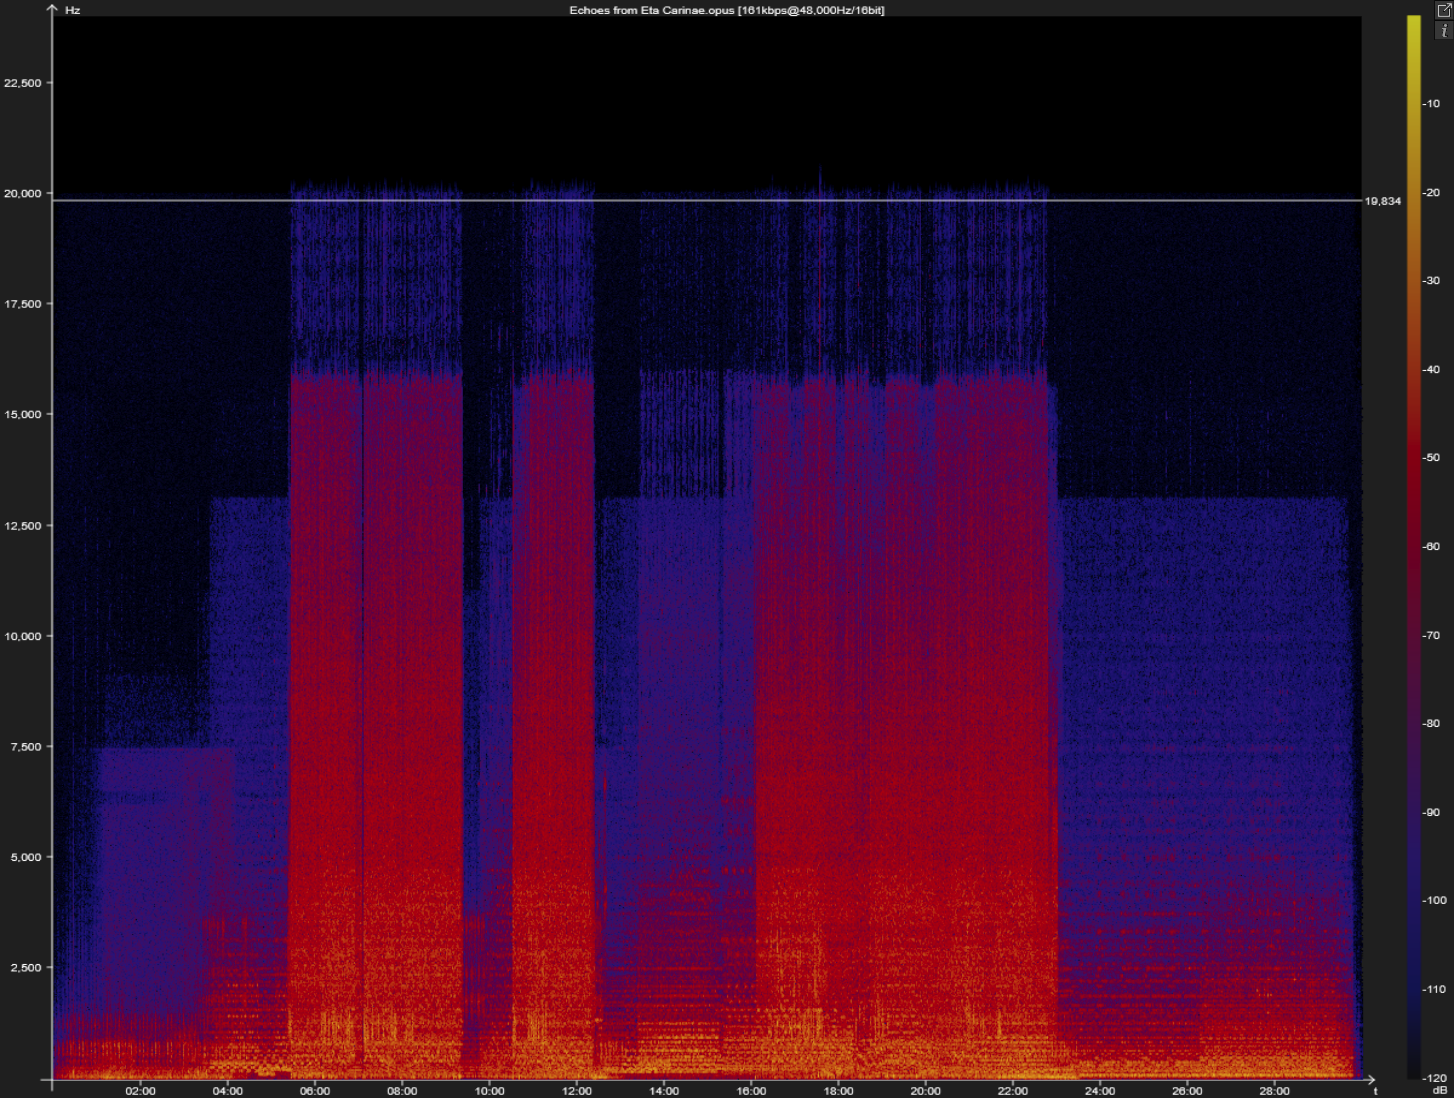
Task: Click the '20:00' time label
Action: 926,1090
